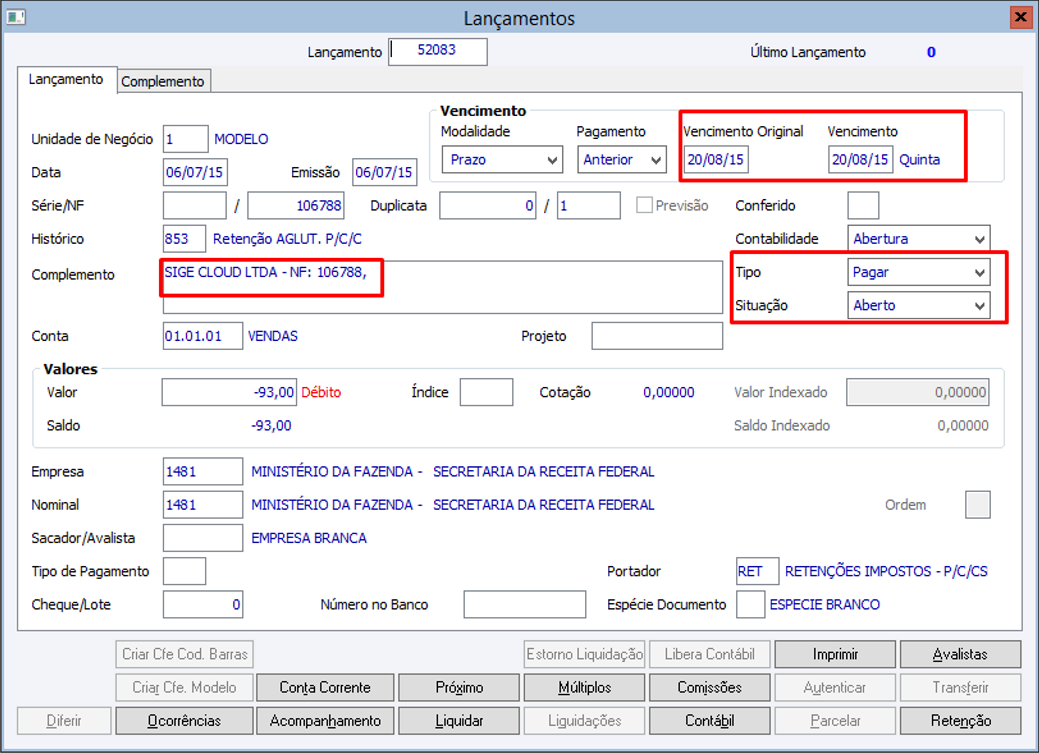Go to Próximo record
This screenshot has width=1039, height=753.
(459, 687)
